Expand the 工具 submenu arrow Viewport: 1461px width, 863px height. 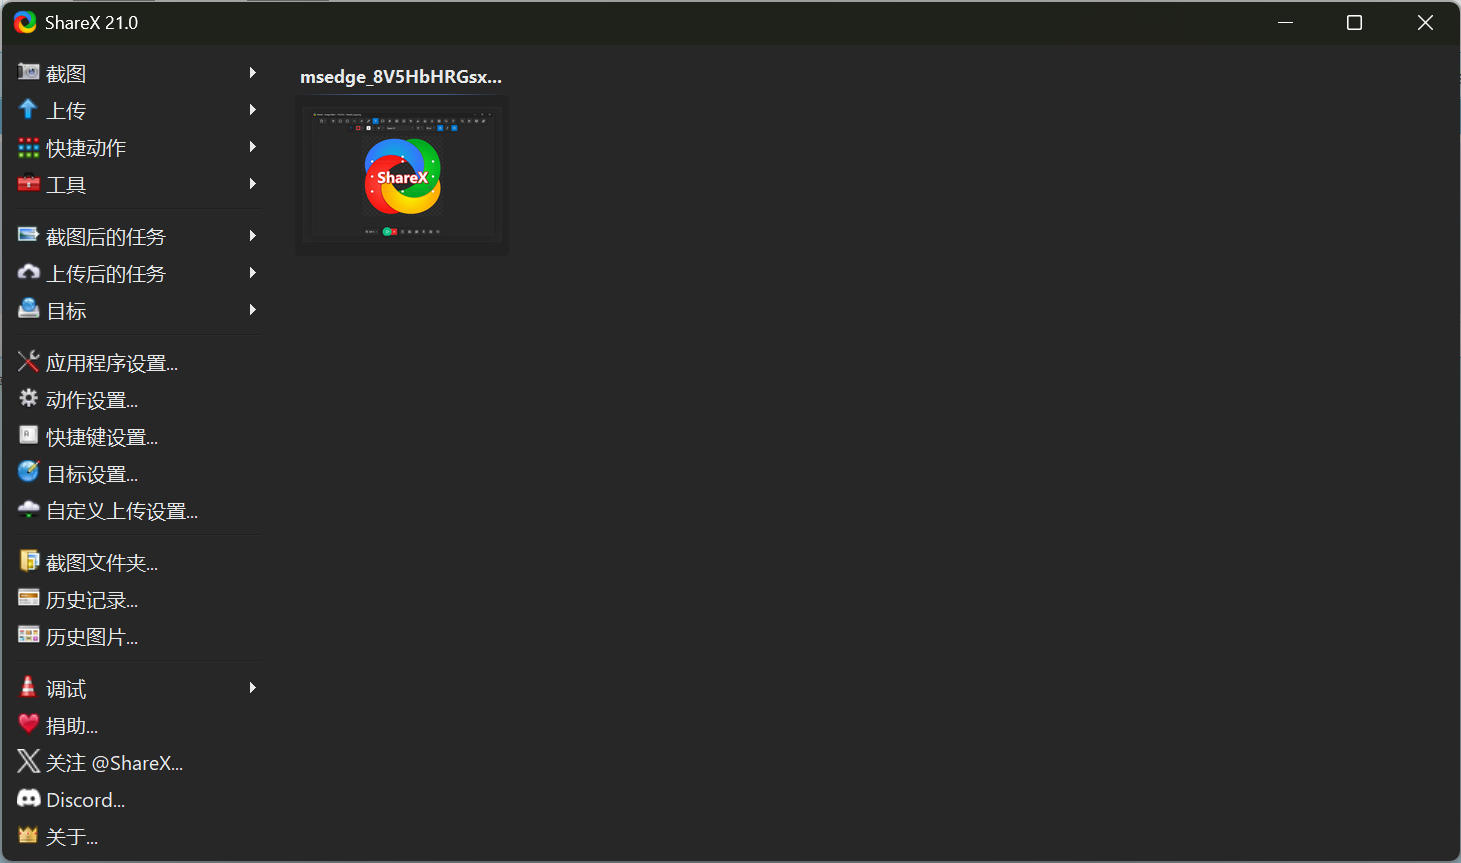click(x=253, y=184)
